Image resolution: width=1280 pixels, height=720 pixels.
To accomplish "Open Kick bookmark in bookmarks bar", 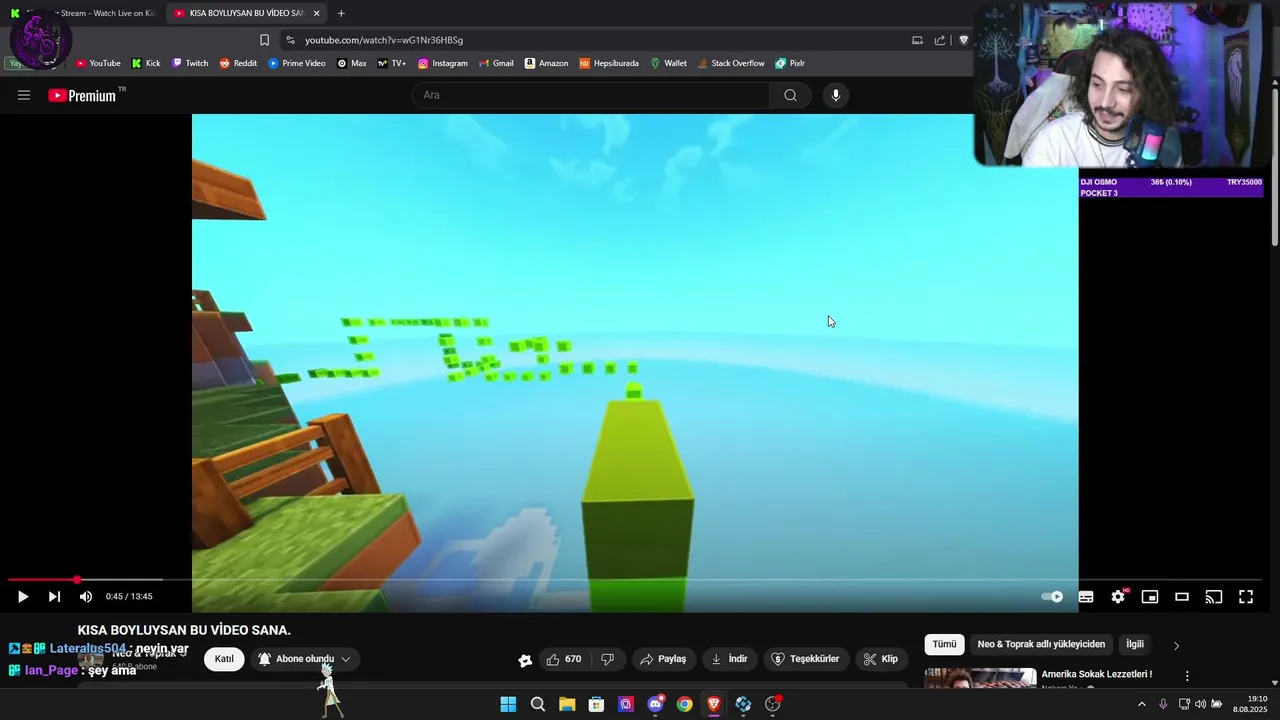I will [x=146, y=63].
